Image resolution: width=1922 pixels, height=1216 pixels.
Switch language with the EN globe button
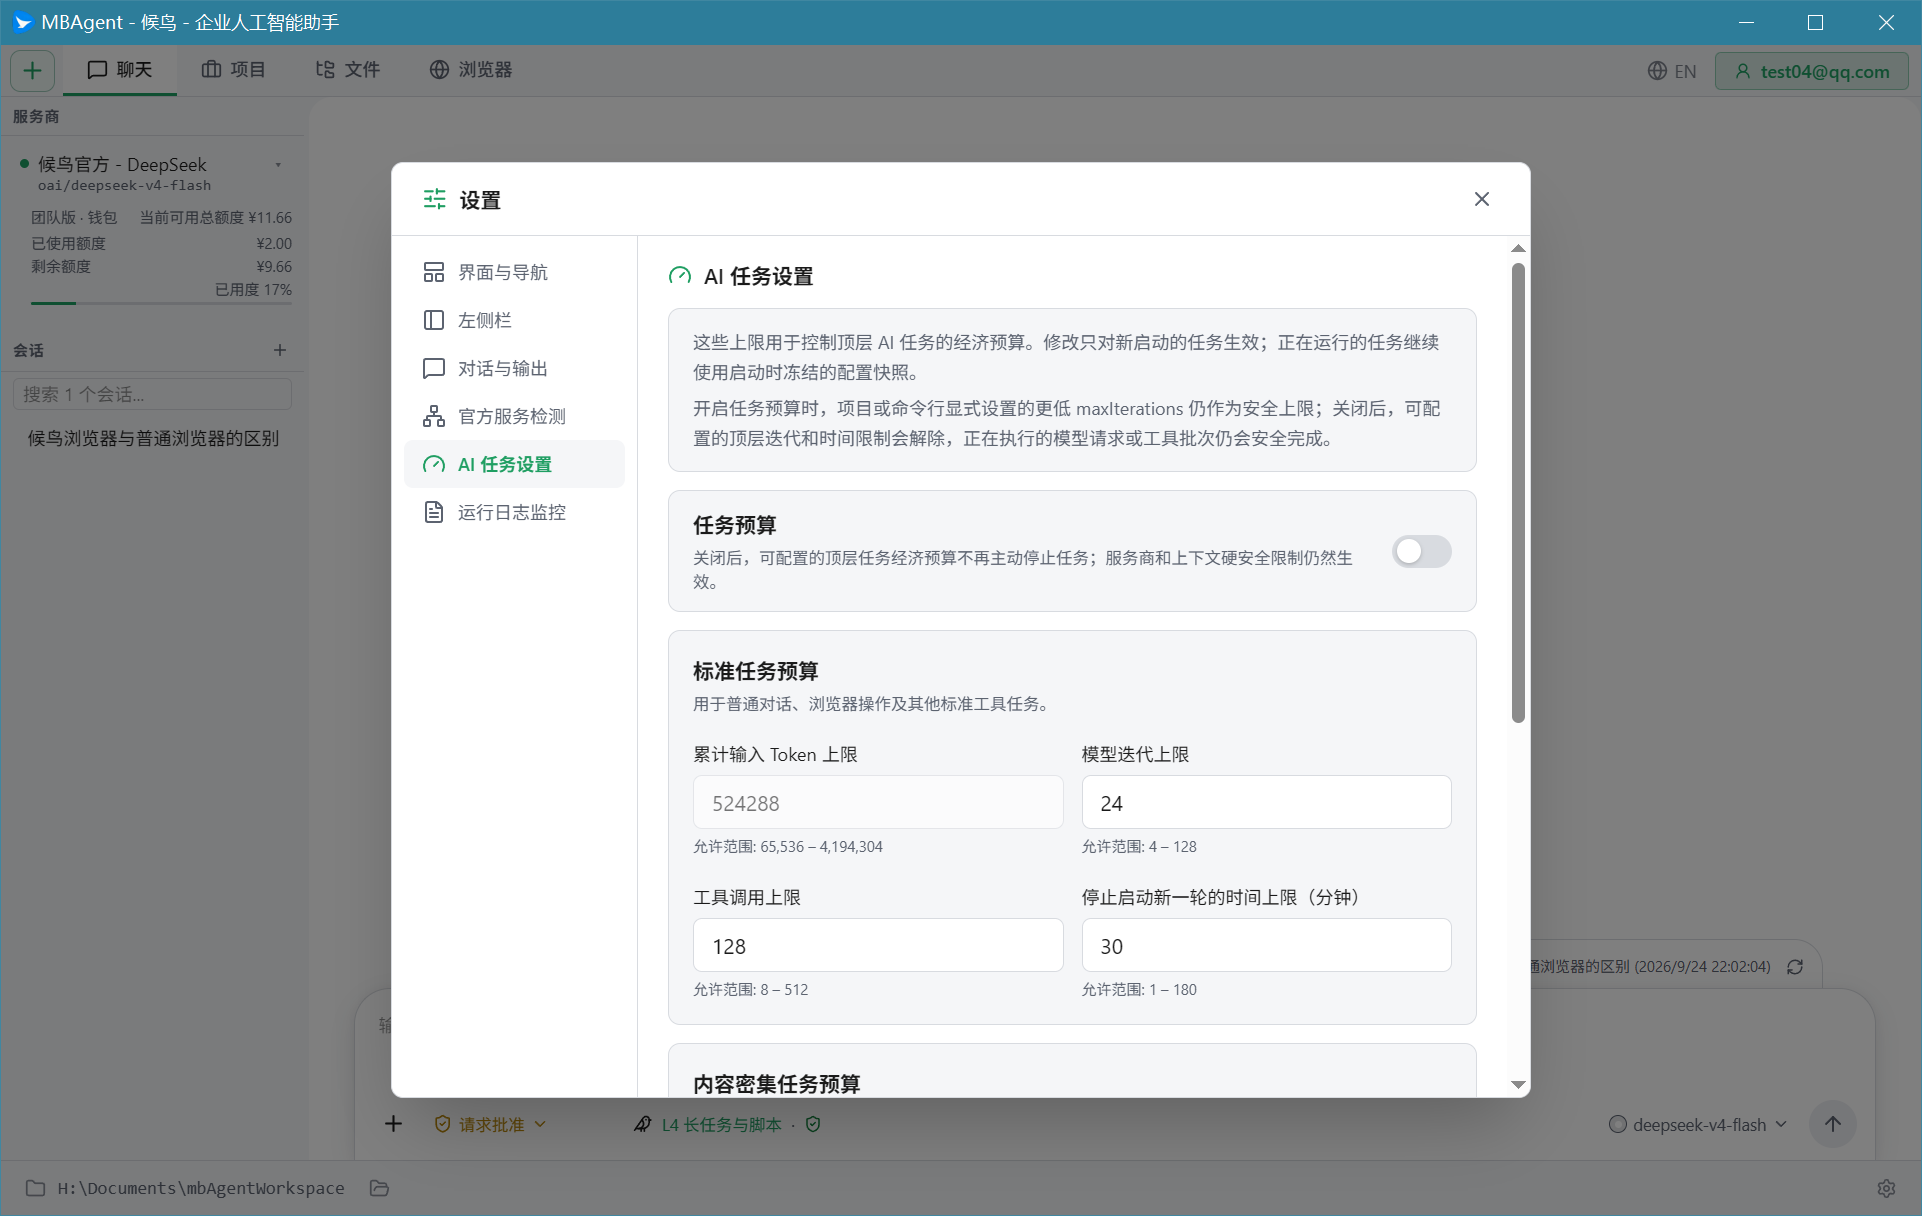(1672, 71)
